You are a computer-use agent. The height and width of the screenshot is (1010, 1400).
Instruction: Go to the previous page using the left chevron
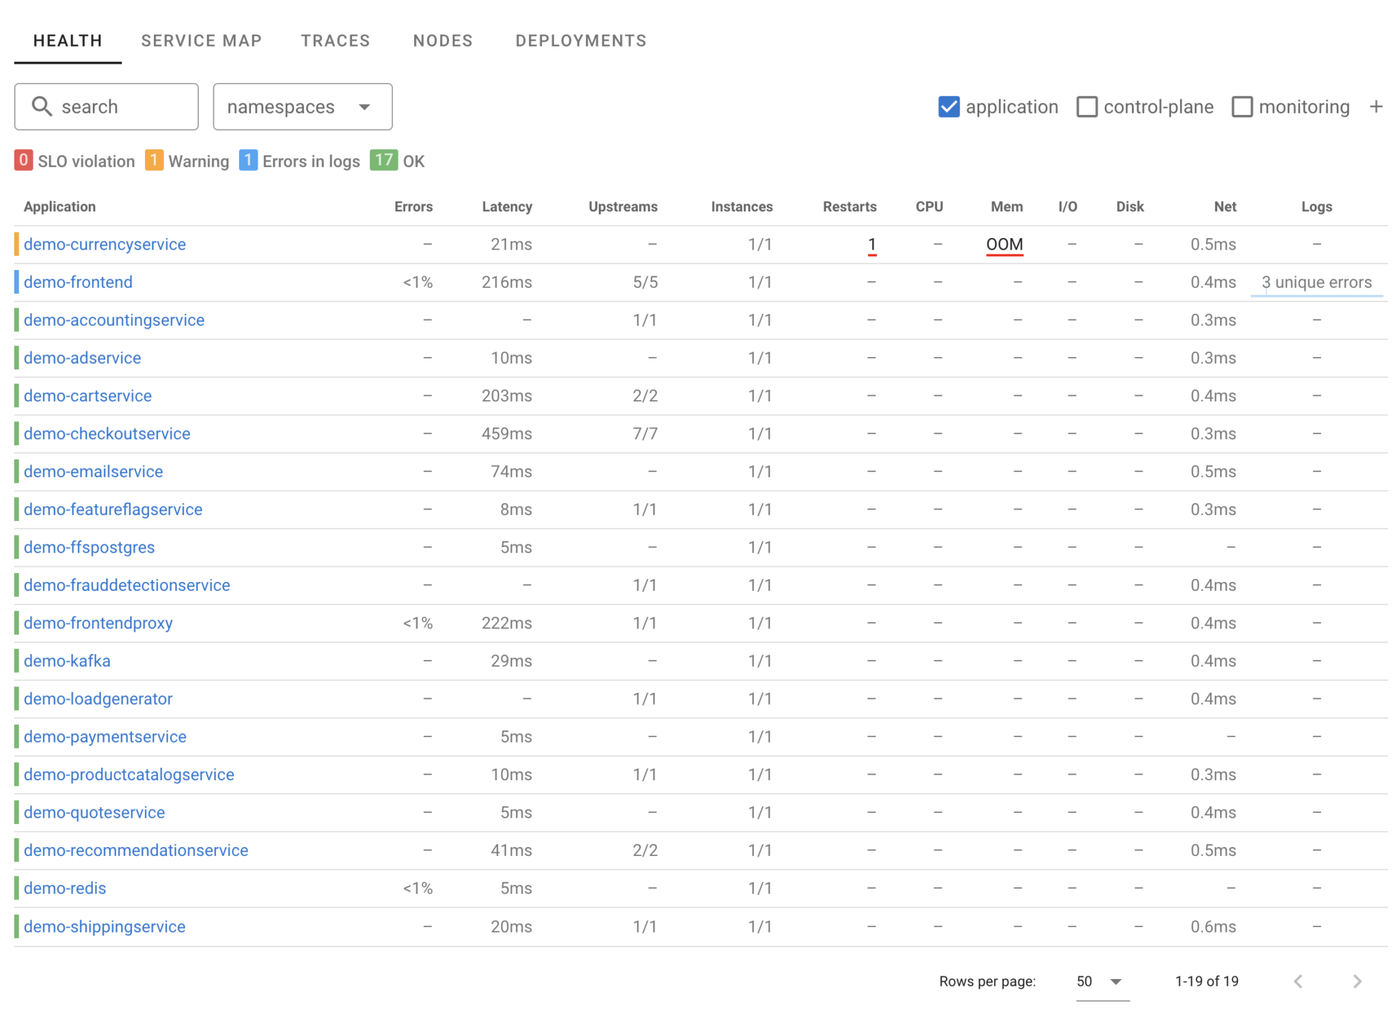point(1298,981)
